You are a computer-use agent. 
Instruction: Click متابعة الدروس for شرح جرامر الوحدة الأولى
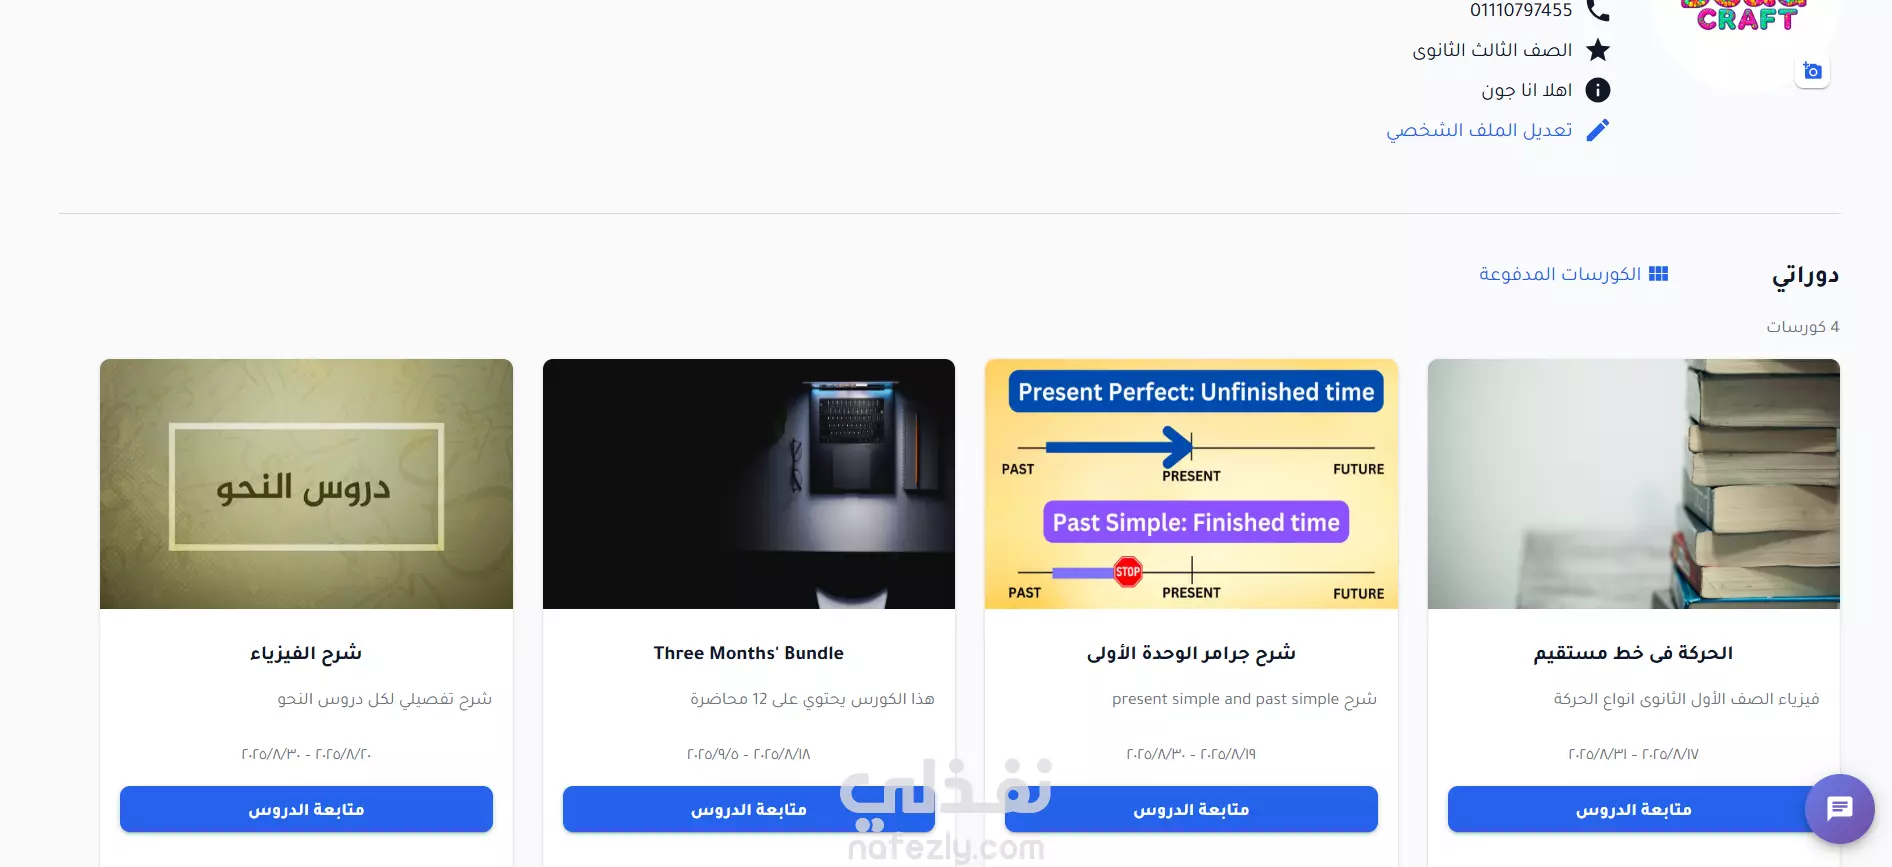(x=1191, y=809)
